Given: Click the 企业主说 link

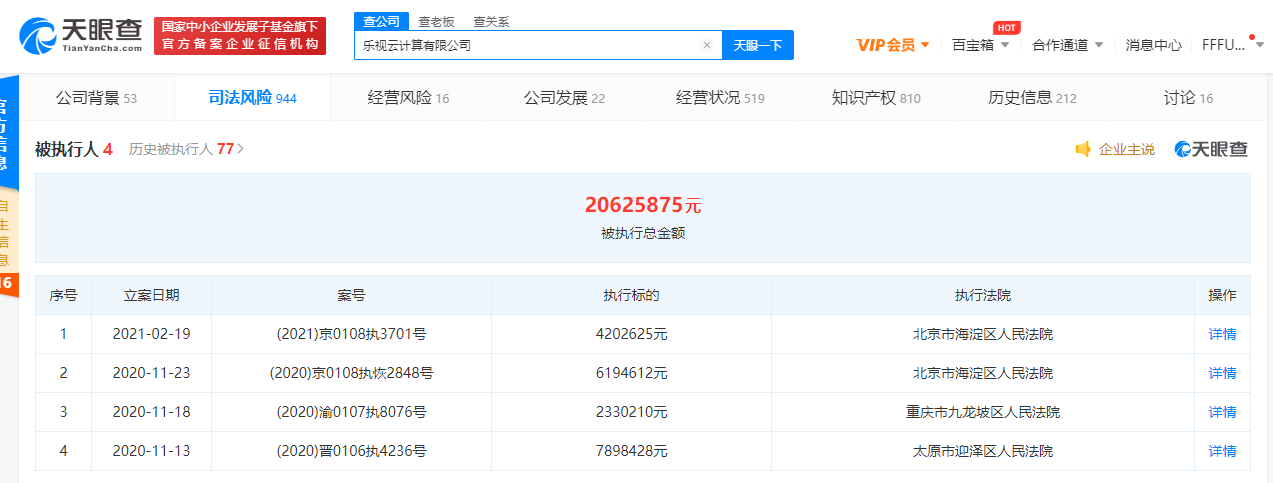Looking at the screenshot, I should [x=1126, y=149].
